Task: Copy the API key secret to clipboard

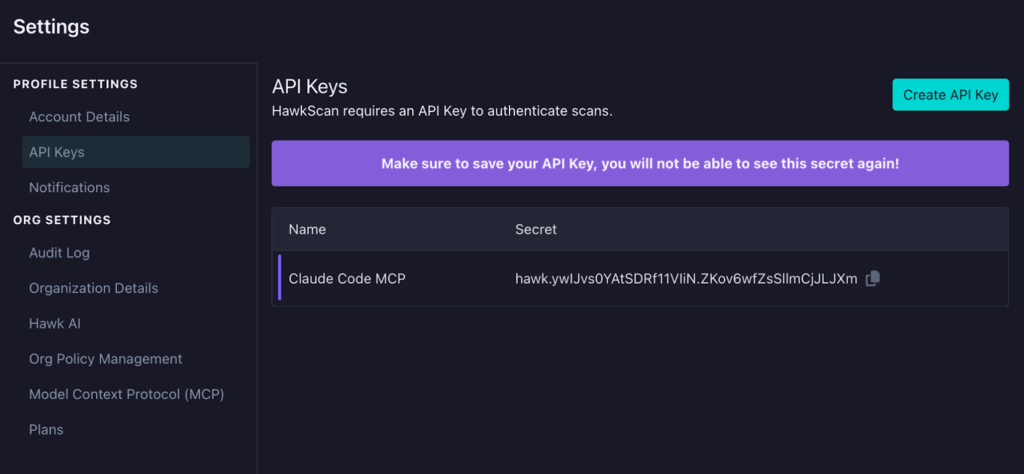Action: (x=872, y=279)
